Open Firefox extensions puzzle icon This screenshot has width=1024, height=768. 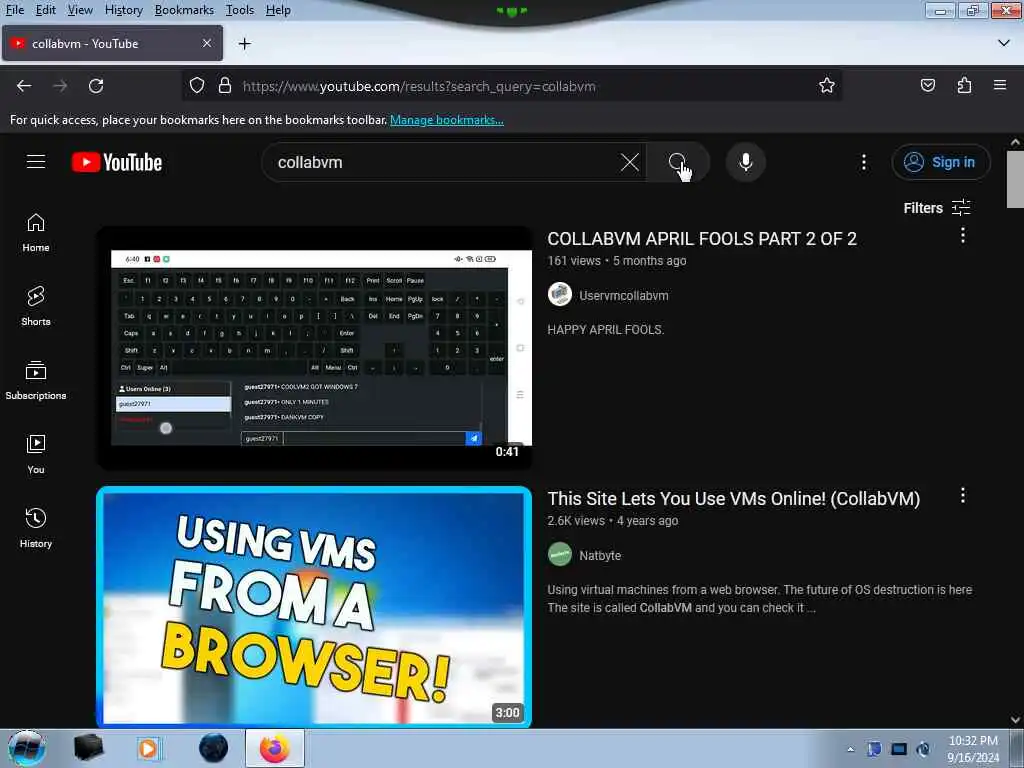click(964, 86)
